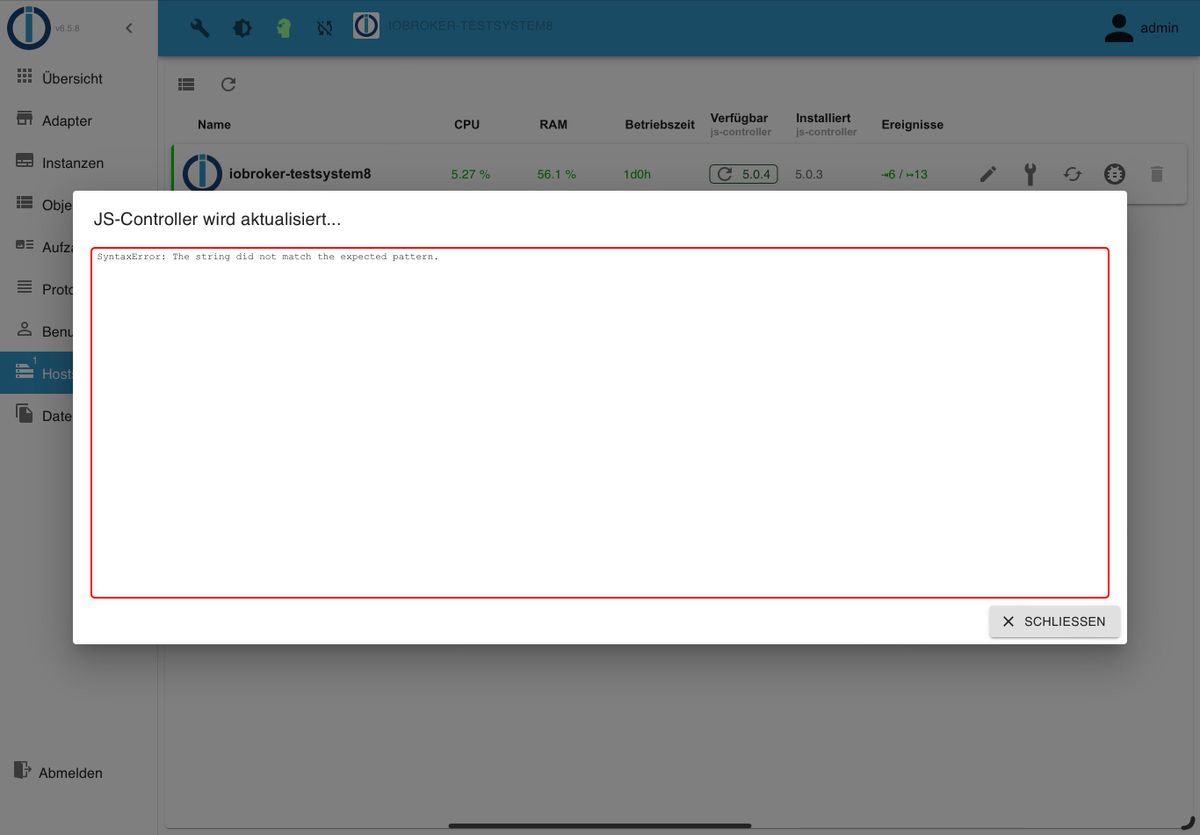Image resolution: width=1200 pixels, height=835 pixels.
Task: Click the Übersicht grid icon
Action: [25, 76]
